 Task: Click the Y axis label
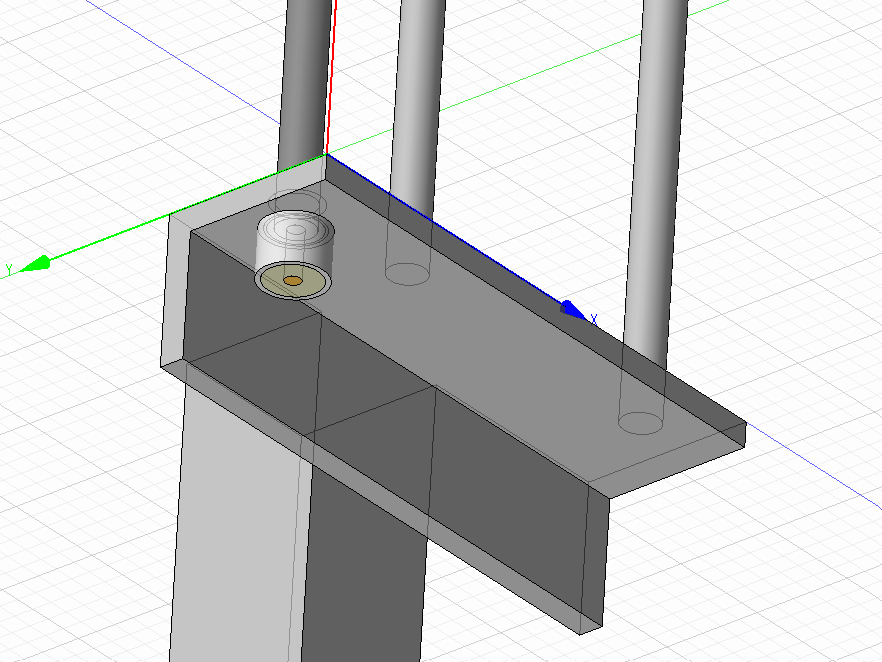pos(9,270)
